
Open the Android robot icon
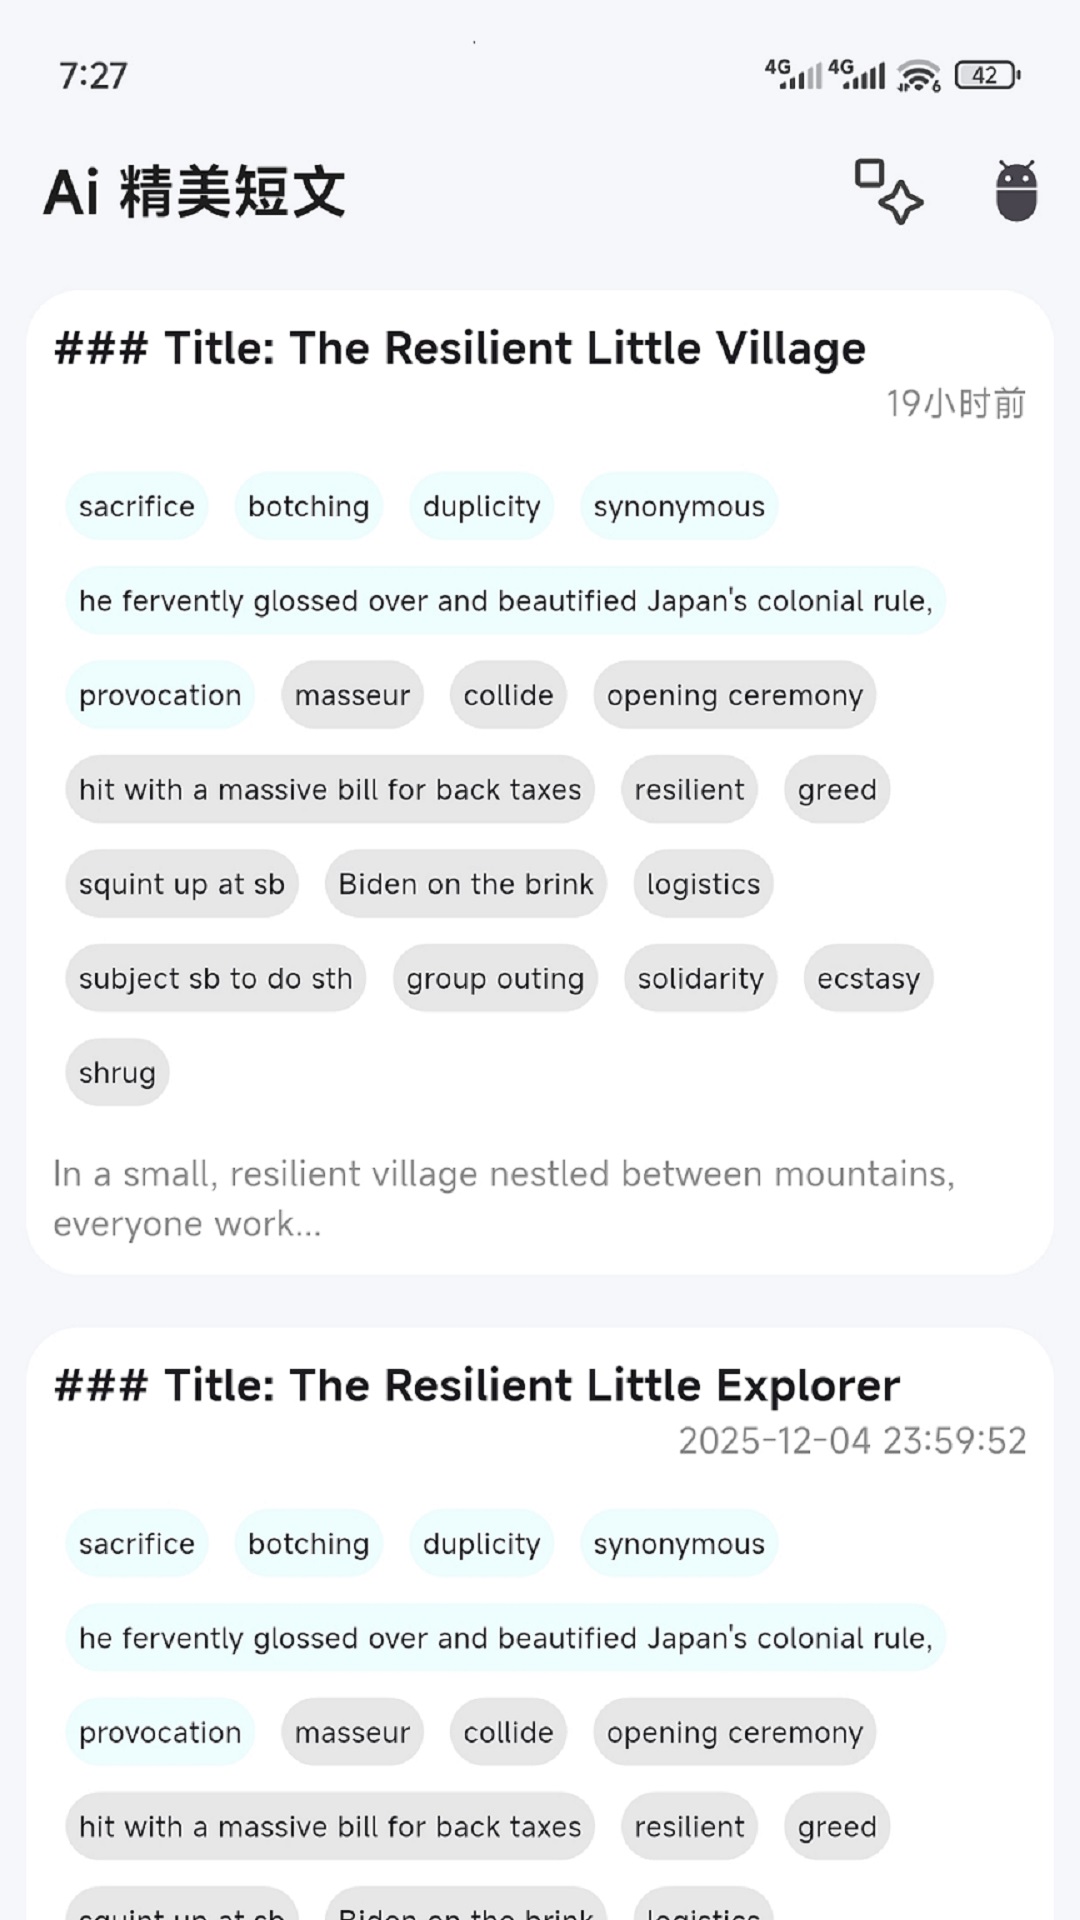click(1016, 191)
